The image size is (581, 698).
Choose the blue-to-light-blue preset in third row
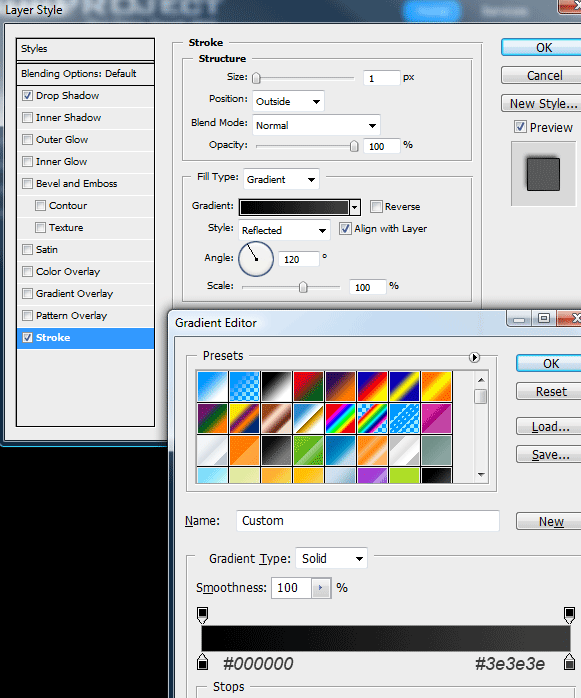(x=341, y=450)
